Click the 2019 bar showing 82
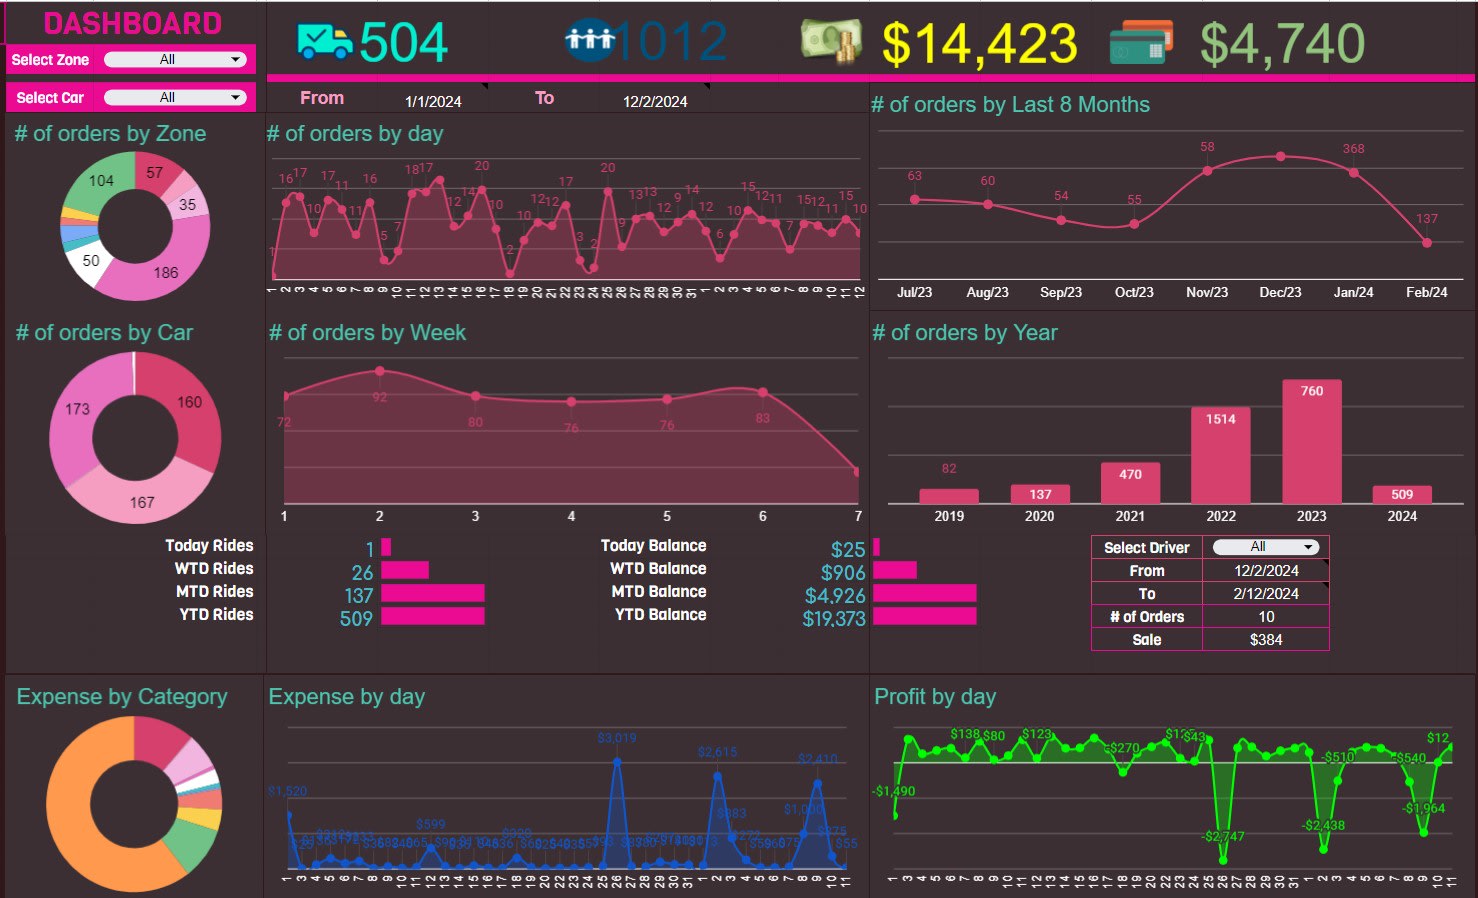This screenshot has height=898, width=1478. click(948, 496)
